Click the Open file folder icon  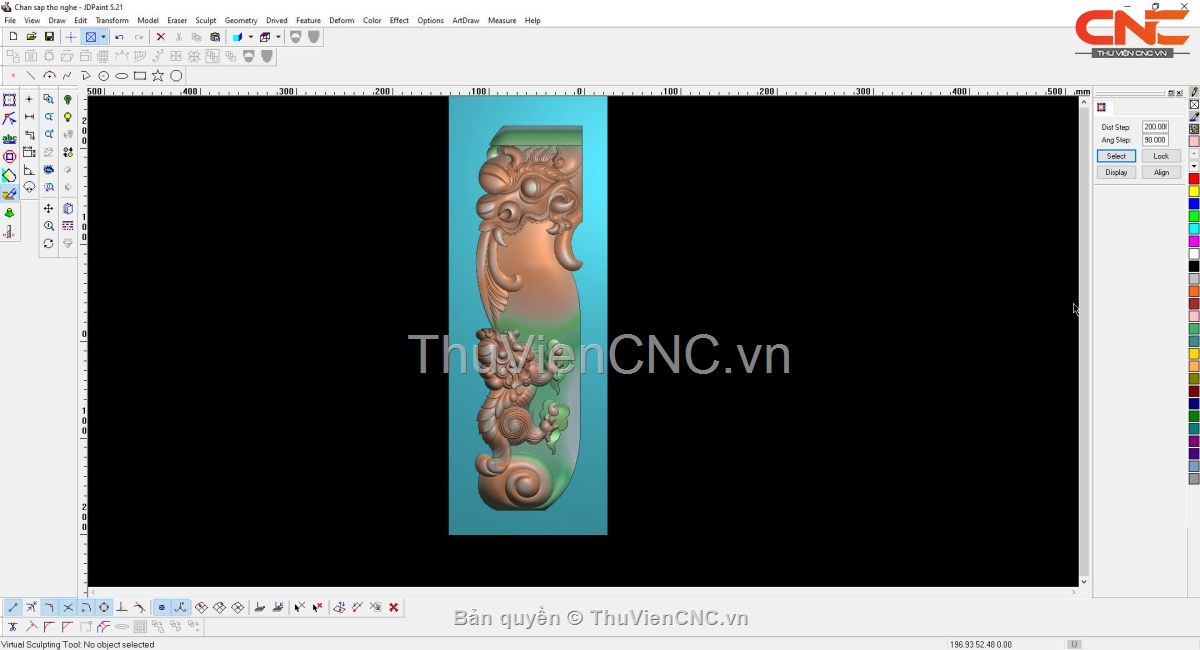pyautogui.click(x=31, y=37)
